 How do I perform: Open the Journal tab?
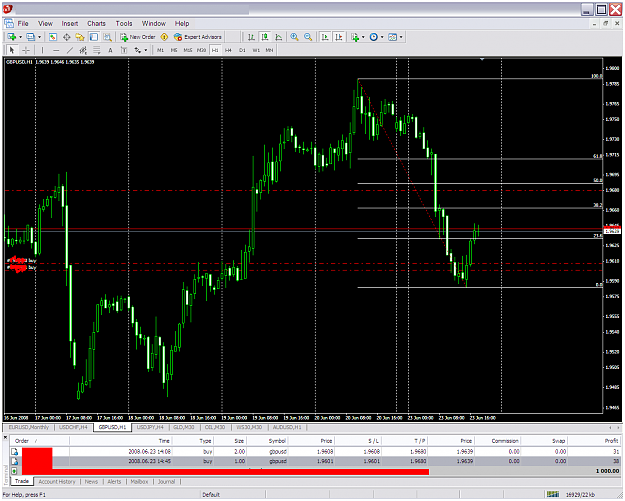pyautogui.click(x=166, y=482)
